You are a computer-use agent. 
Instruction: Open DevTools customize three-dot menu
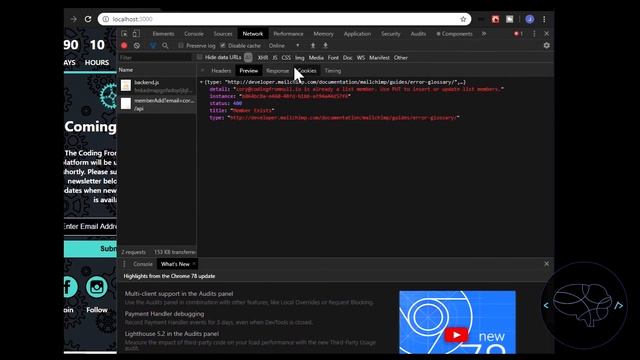[534, 34]
